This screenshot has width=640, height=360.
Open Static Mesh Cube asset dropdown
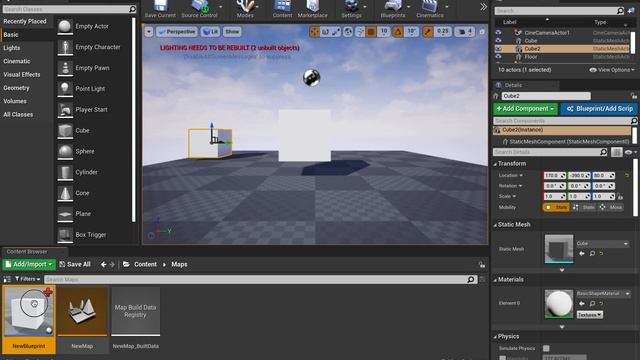(602, 244)
